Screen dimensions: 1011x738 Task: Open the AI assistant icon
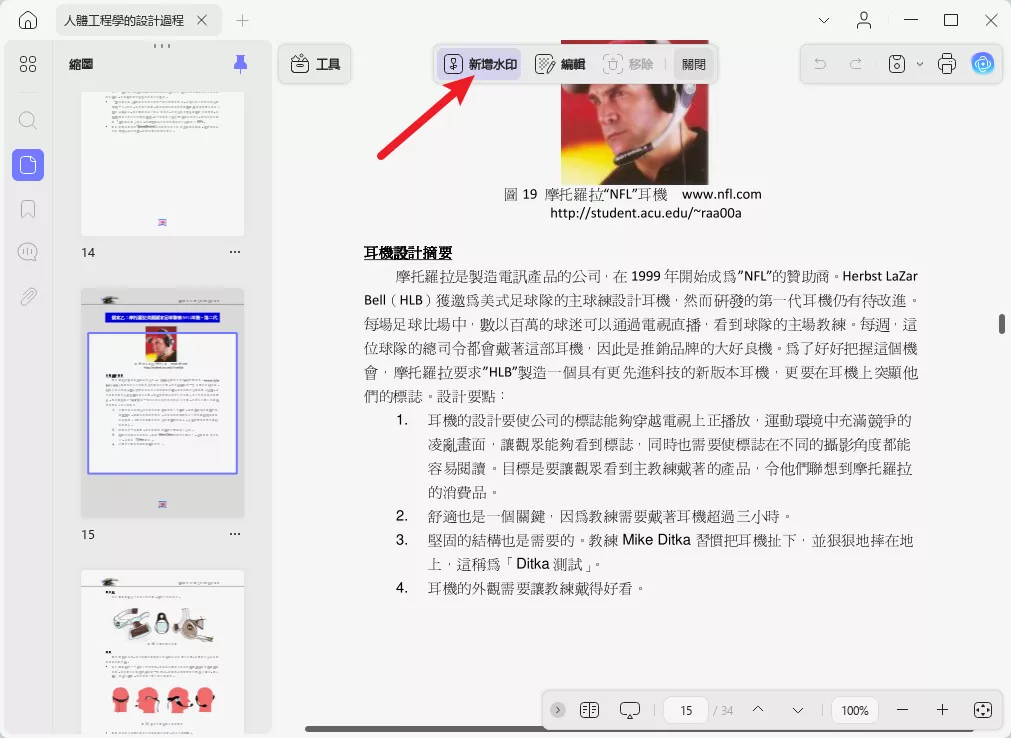(983, 64)
